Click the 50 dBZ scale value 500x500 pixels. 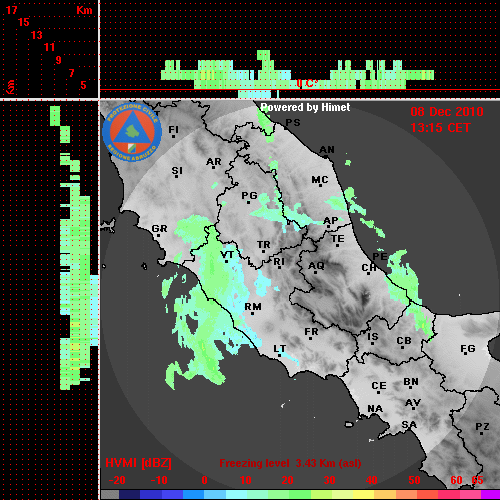414,480
